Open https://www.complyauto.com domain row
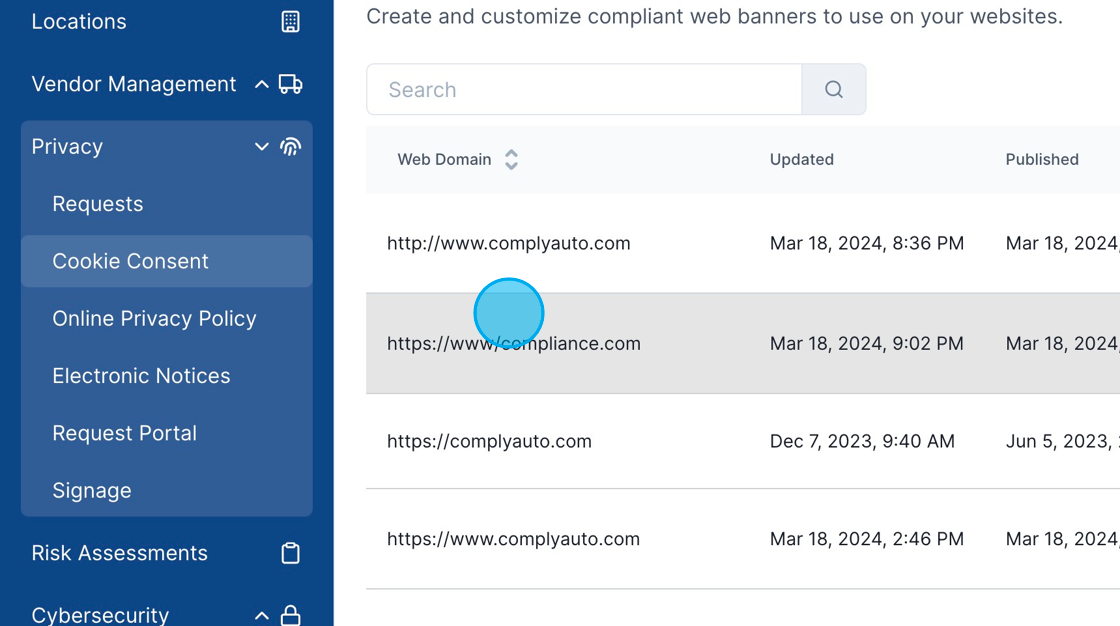1120x626 pixels. (743, 539)
